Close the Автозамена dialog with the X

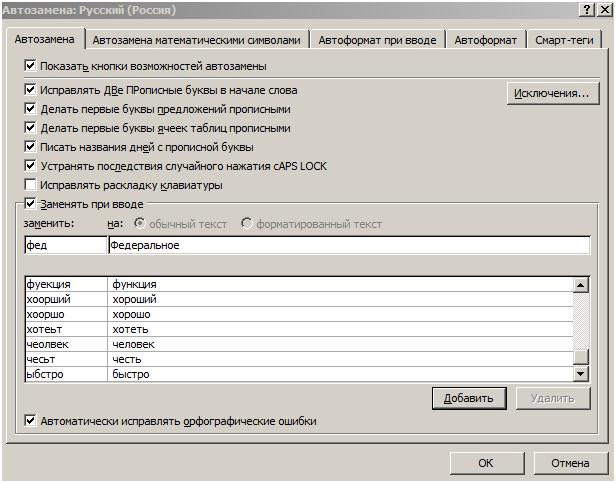(x=605, y=9)
